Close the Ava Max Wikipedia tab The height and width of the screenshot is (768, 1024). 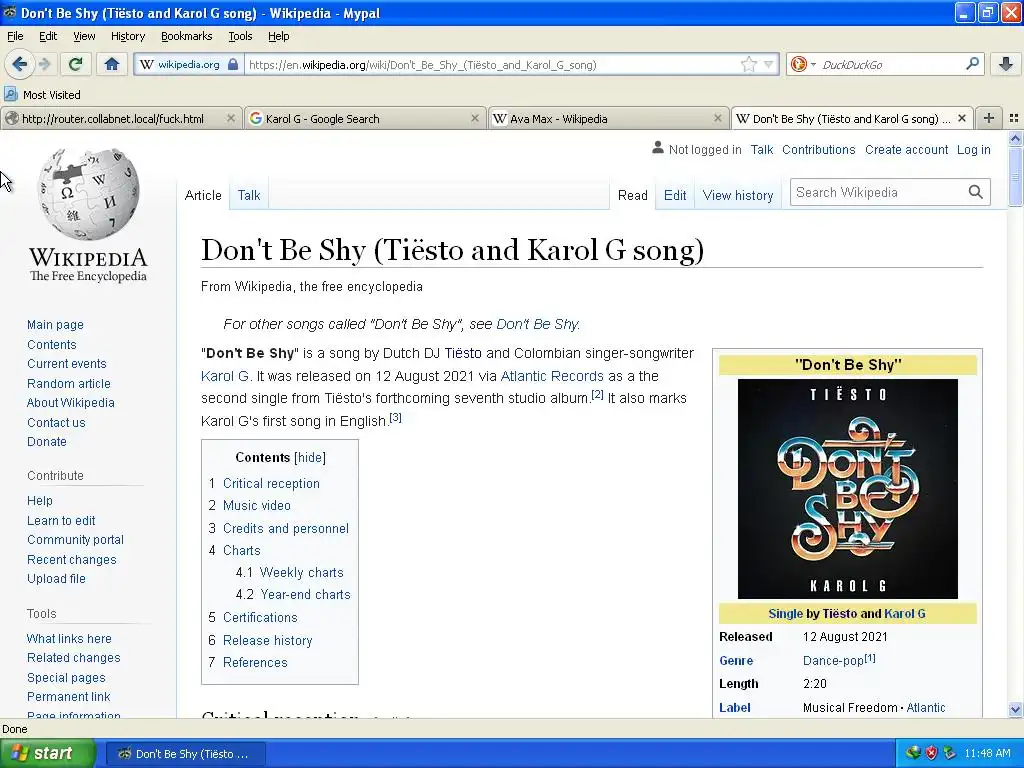pos(718,118)
